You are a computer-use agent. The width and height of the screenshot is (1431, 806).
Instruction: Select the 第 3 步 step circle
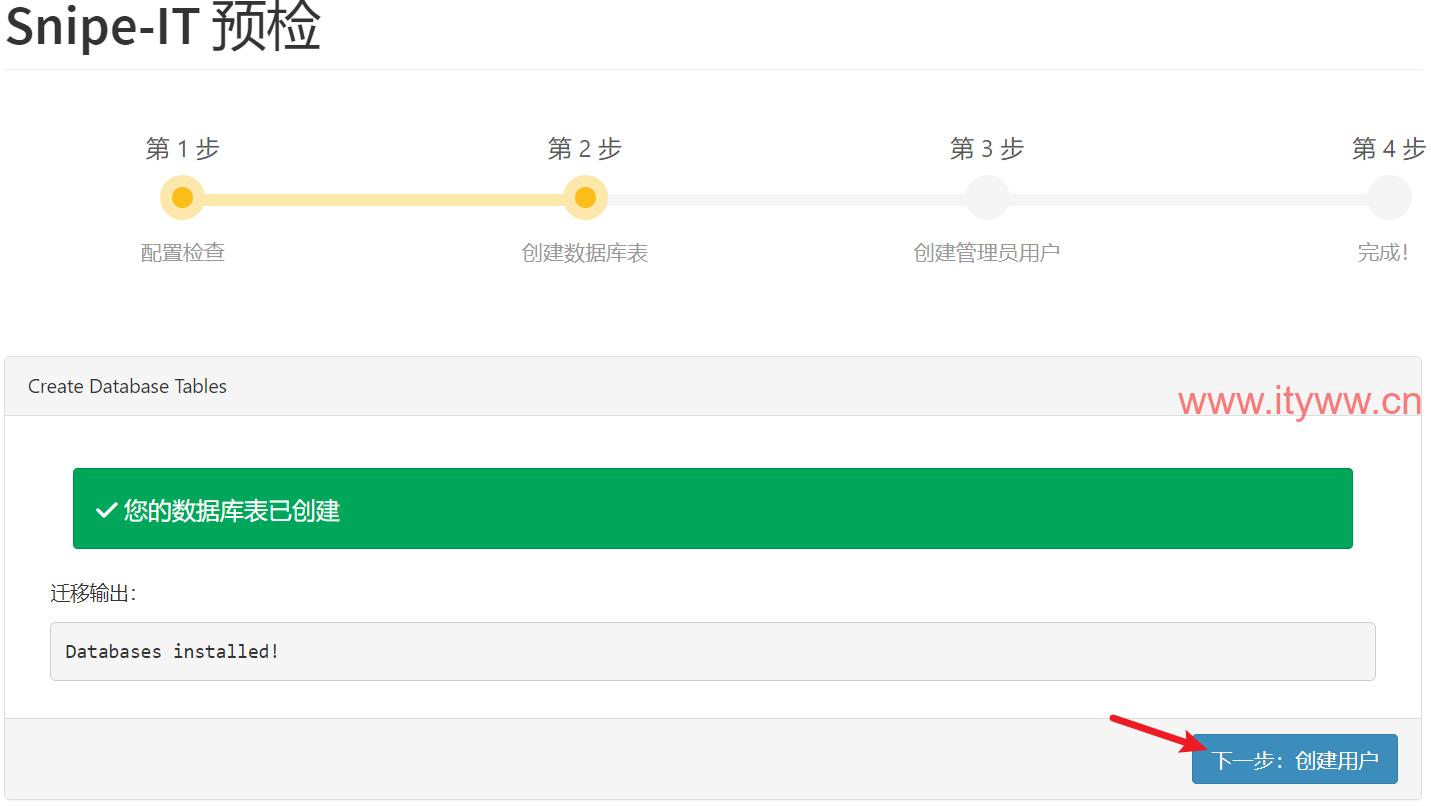[x=987, y=198]
